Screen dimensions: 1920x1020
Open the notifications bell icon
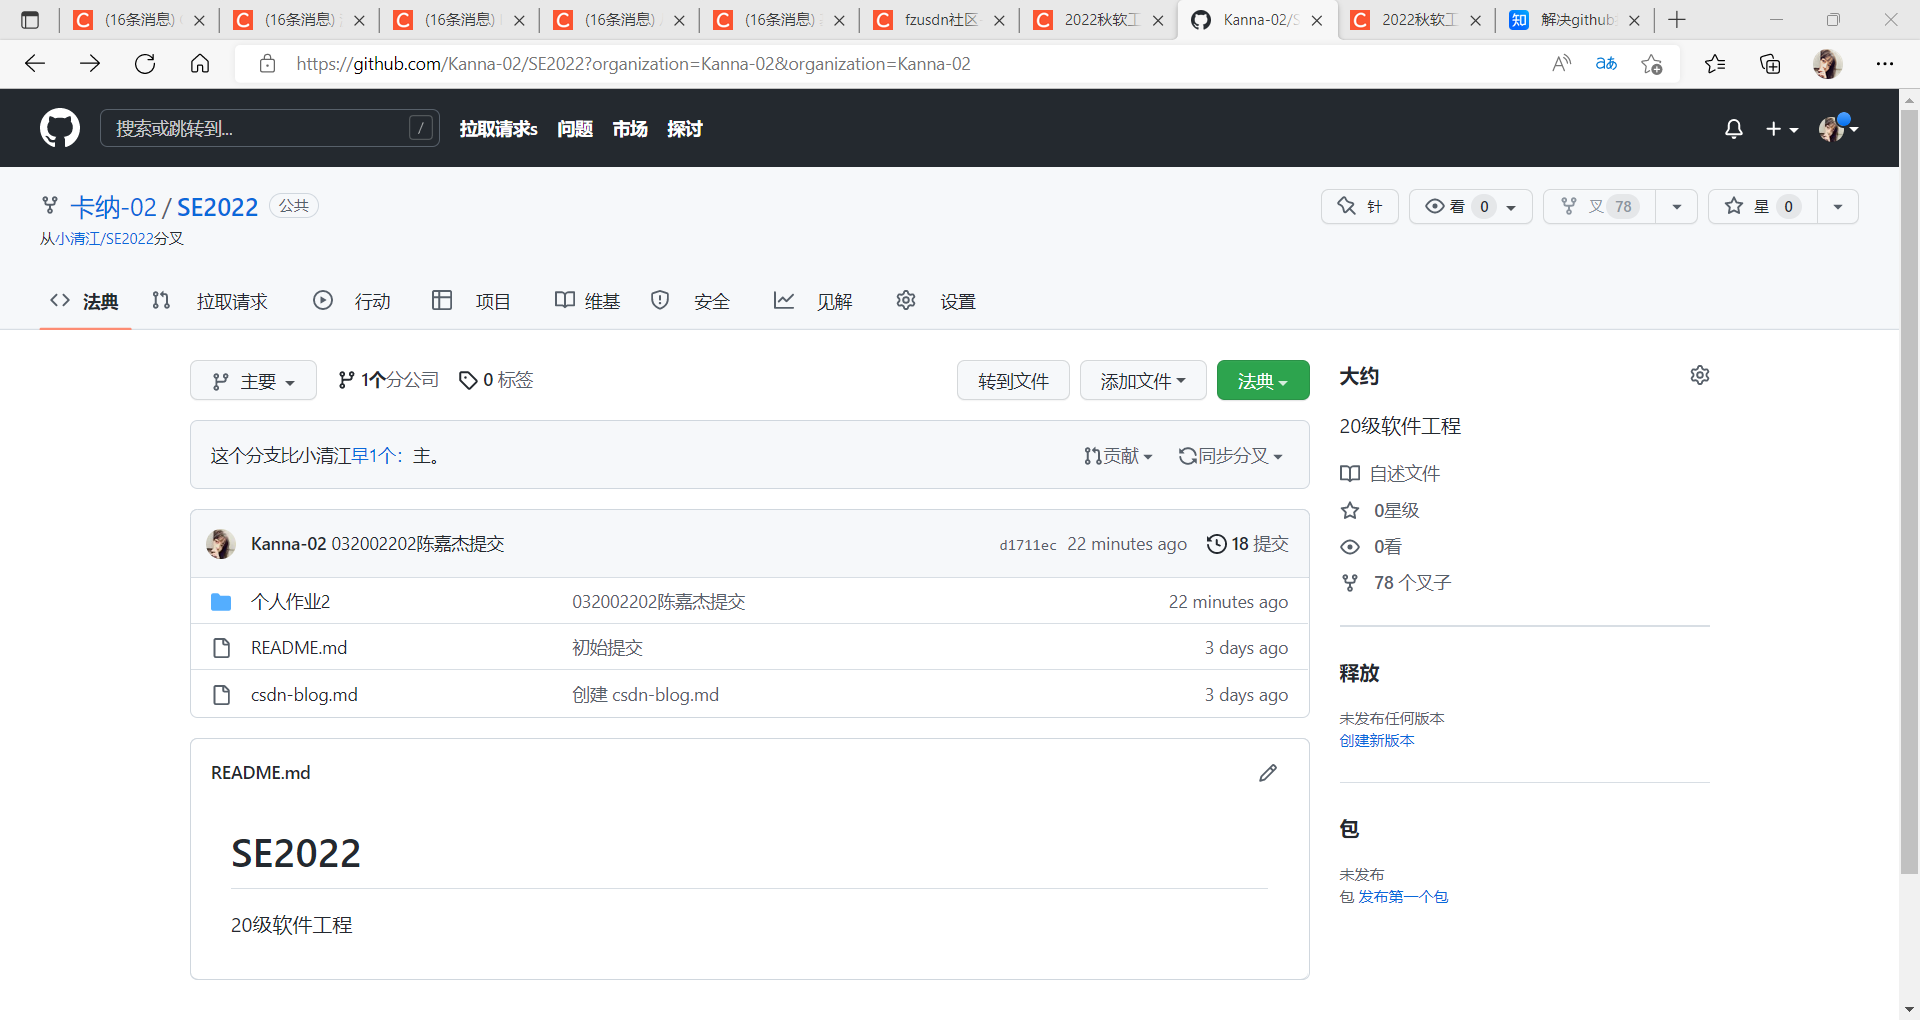pos(1734,129)
